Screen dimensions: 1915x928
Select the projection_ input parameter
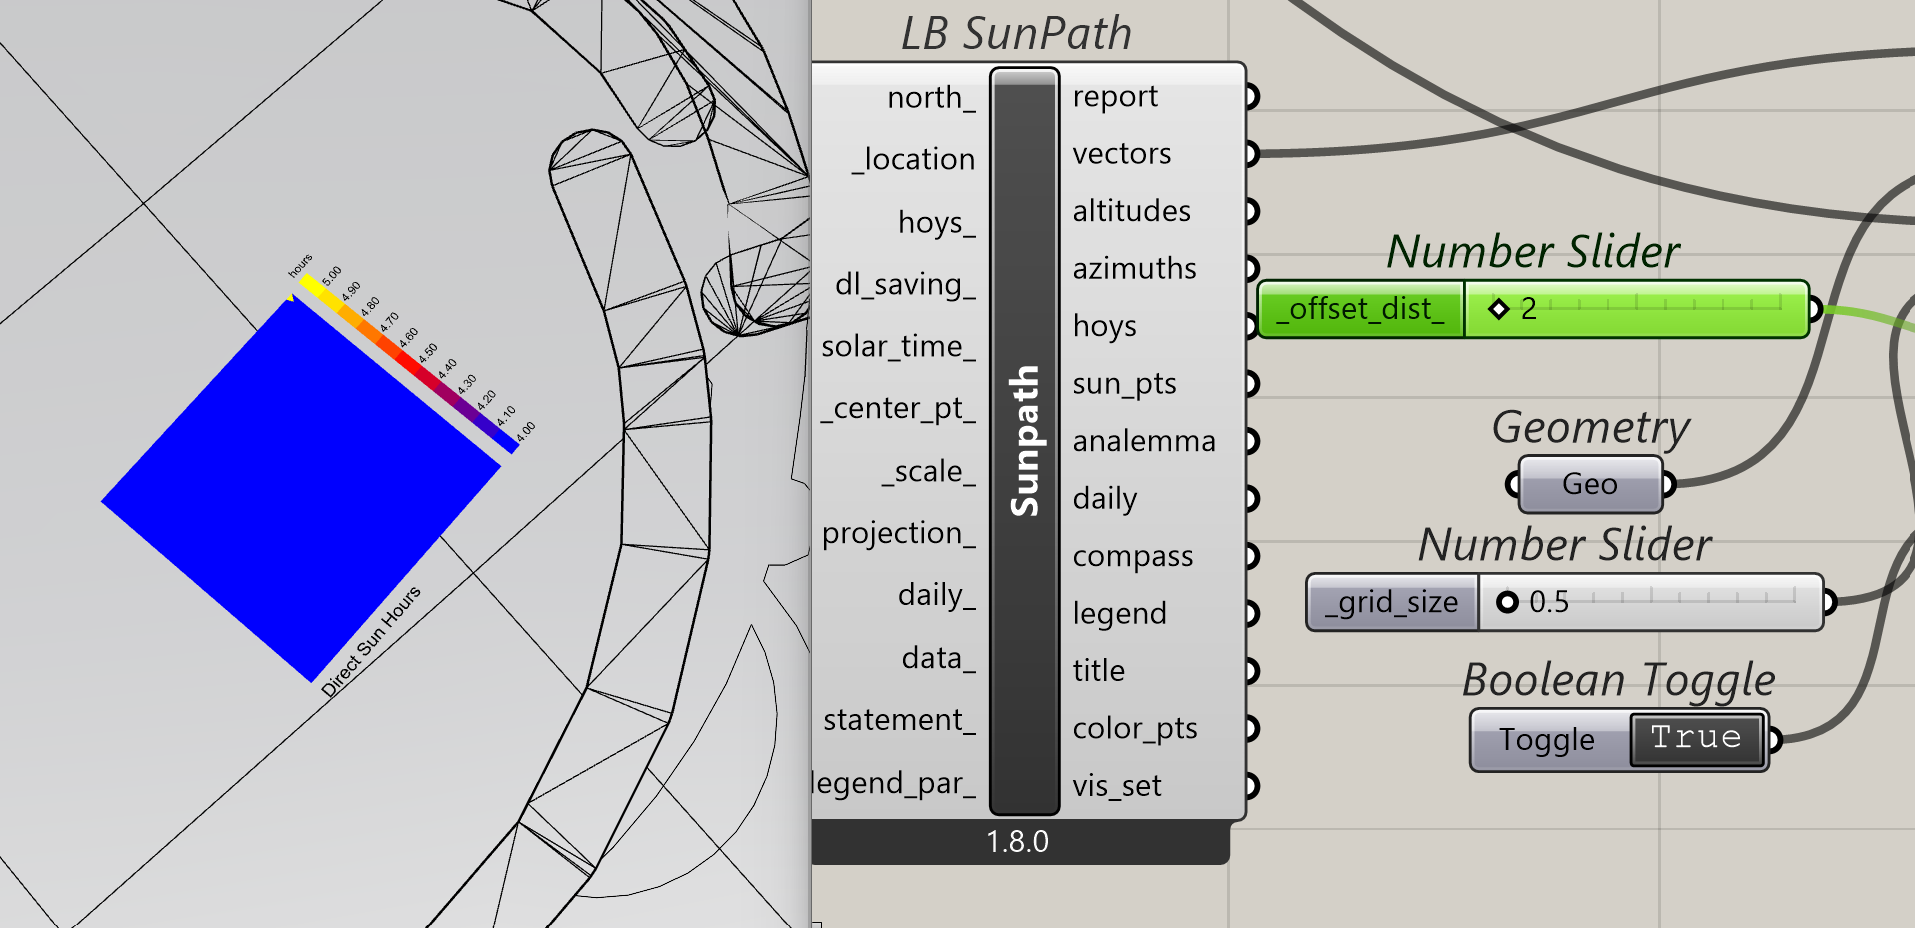point(898,534)
